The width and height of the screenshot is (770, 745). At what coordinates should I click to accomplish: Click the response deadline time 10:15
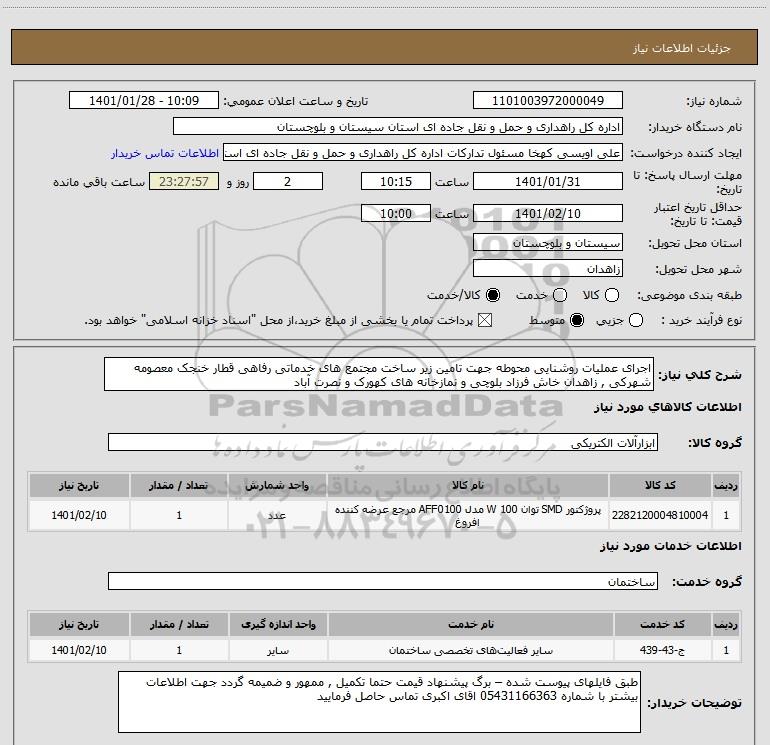click(x=396, y=181)
